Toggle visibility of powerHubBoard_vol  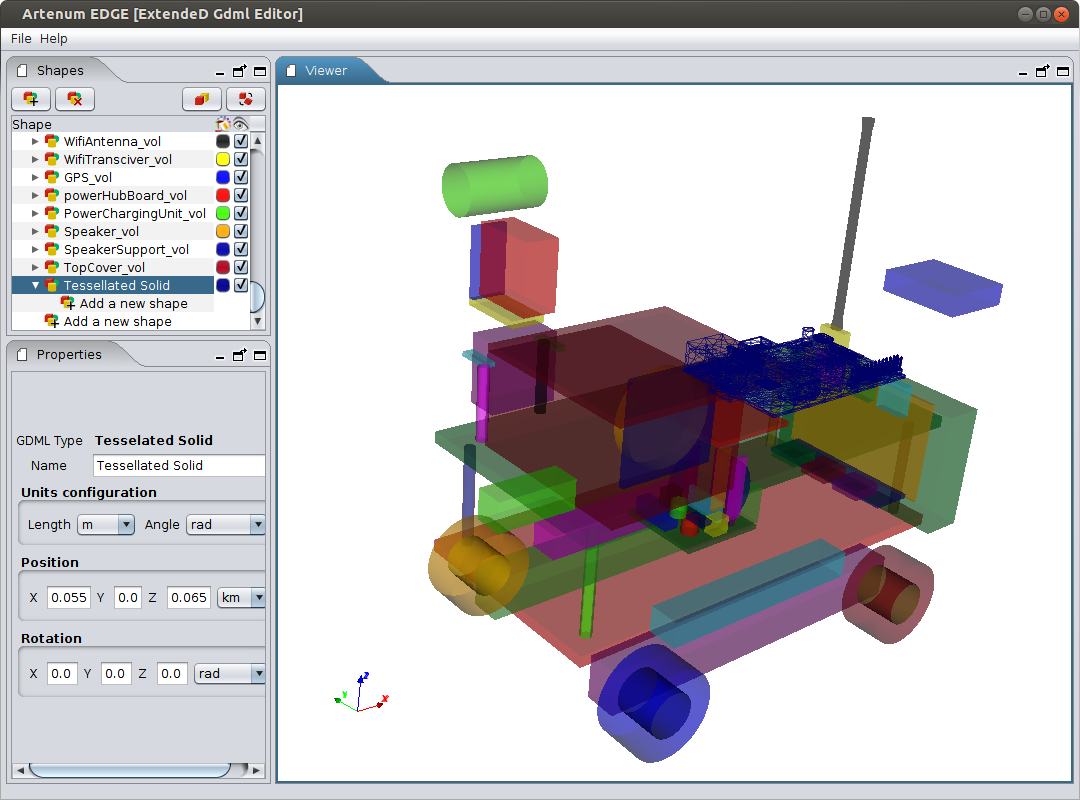(241, 195)
